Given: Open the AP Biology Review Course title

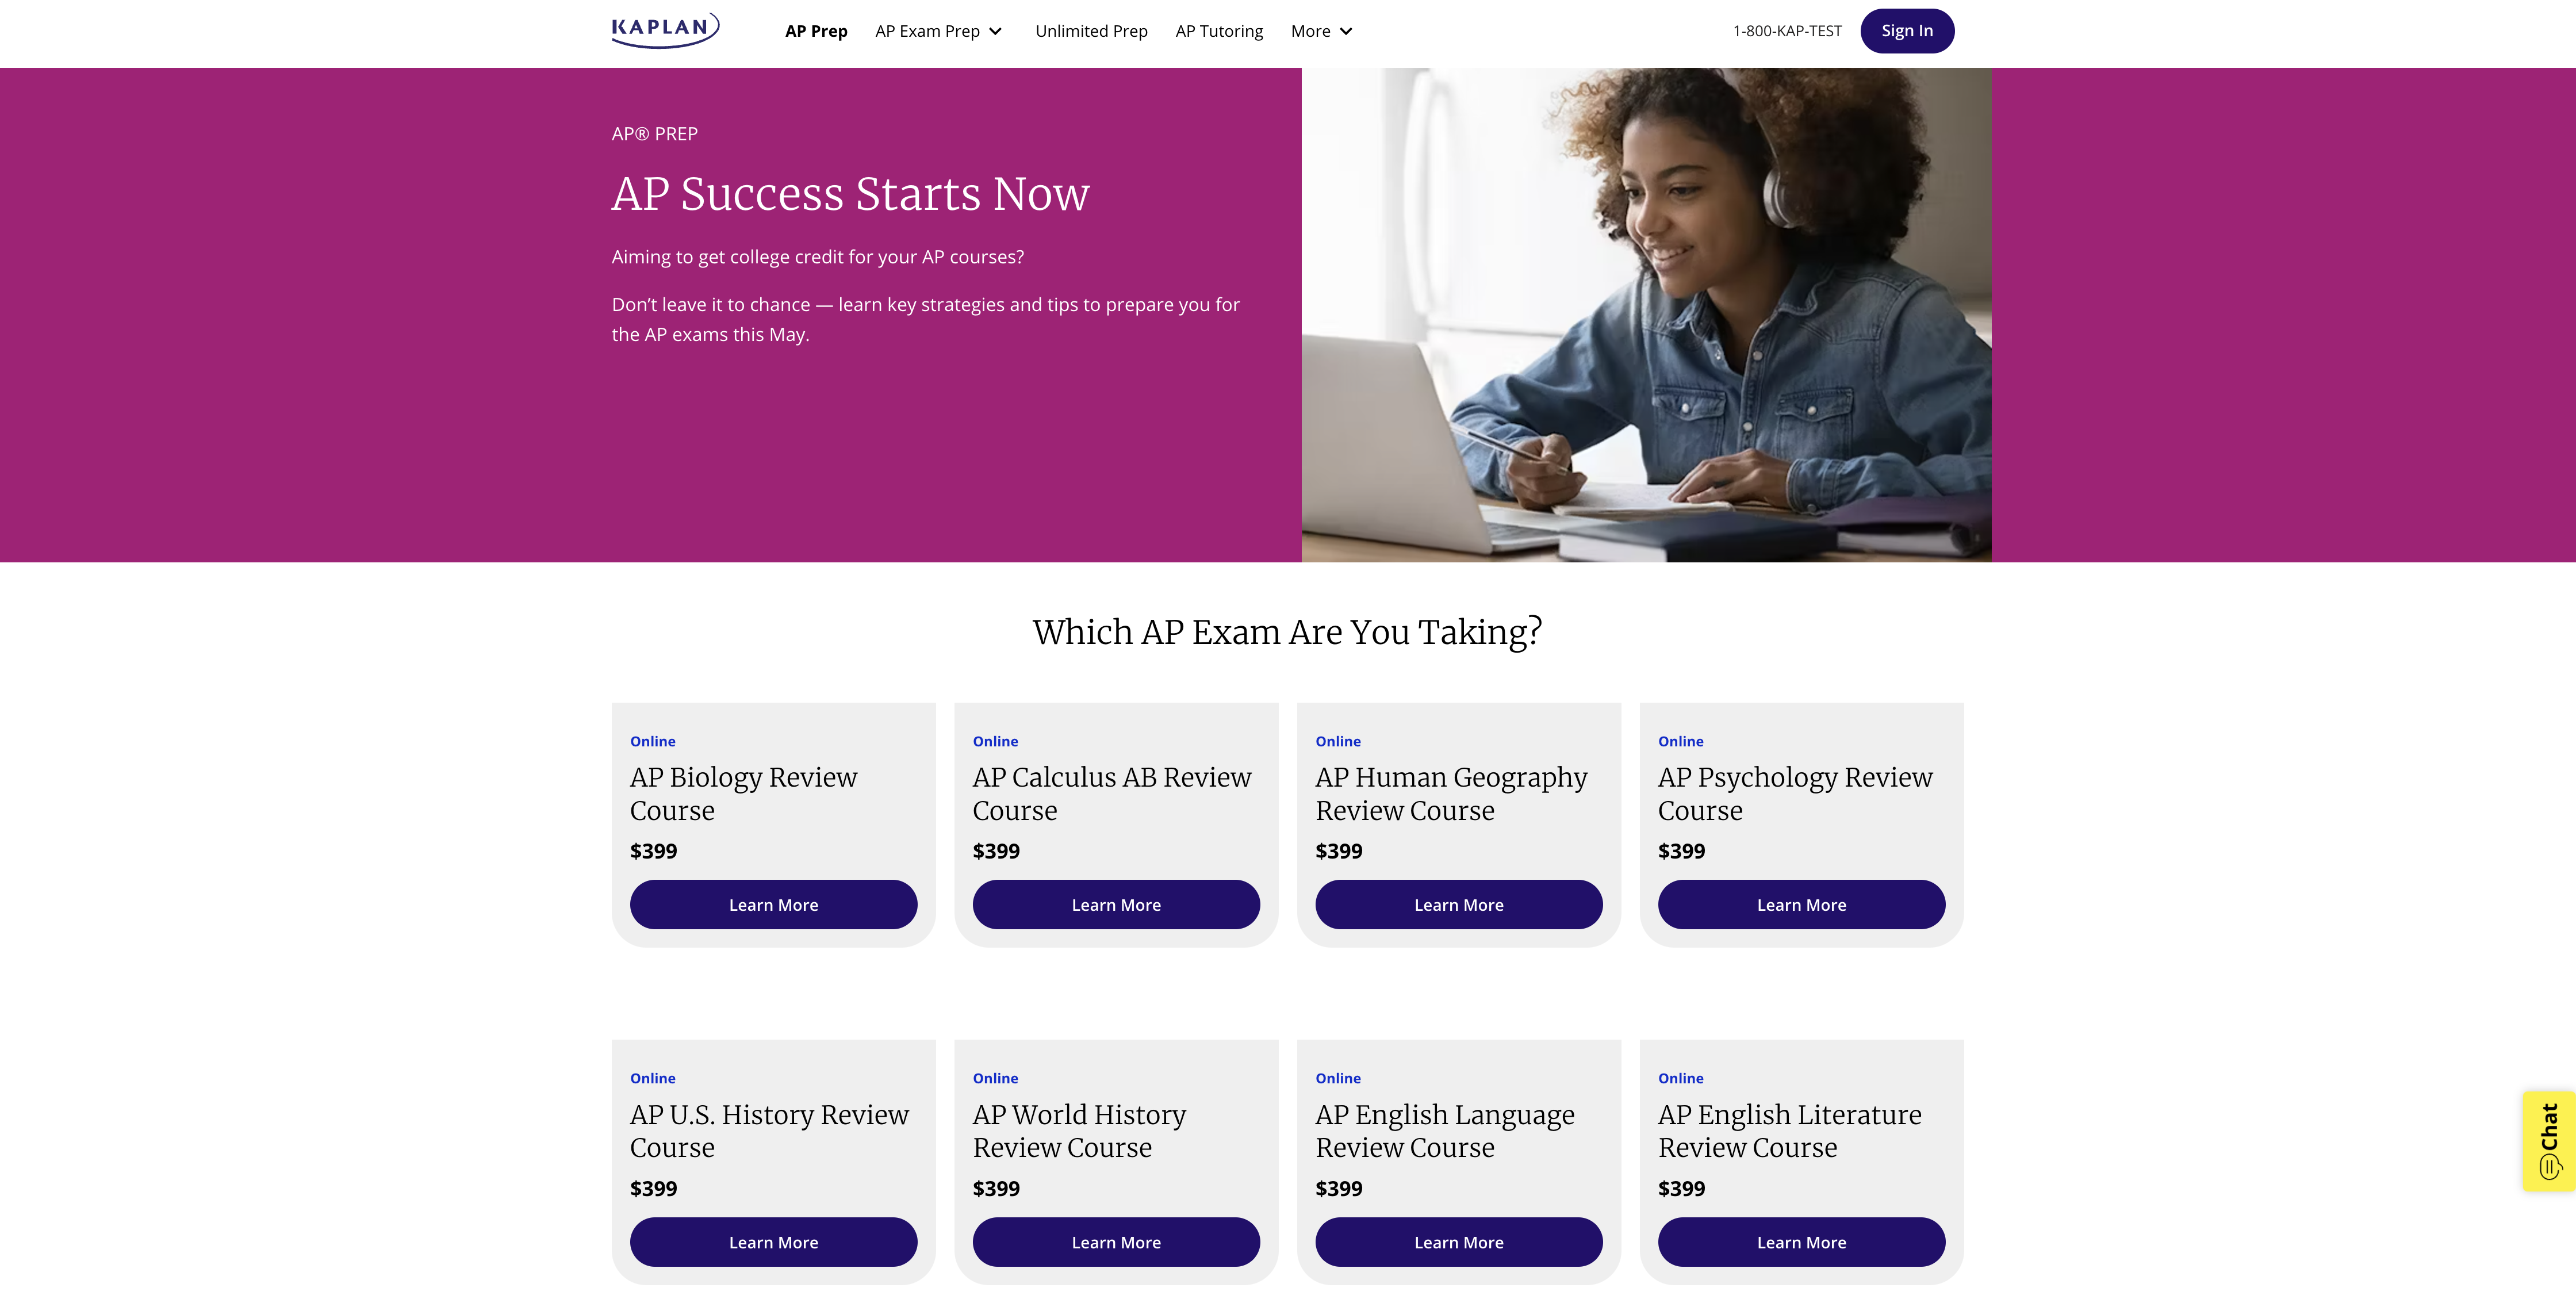Looking at the screenshot, I should pos(743,794).
